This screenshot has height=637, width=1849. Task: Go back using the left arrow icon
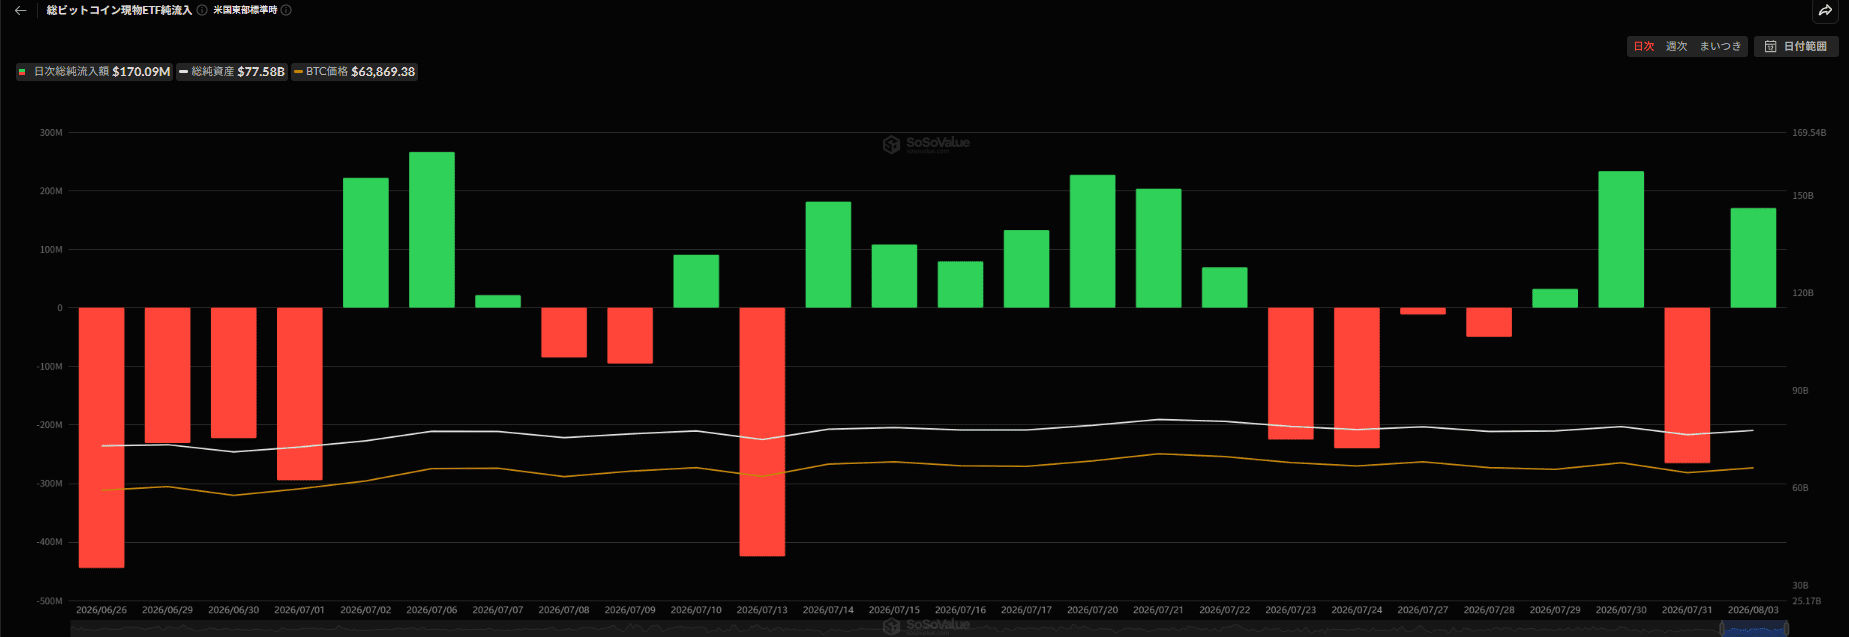(x=20, y=10)
